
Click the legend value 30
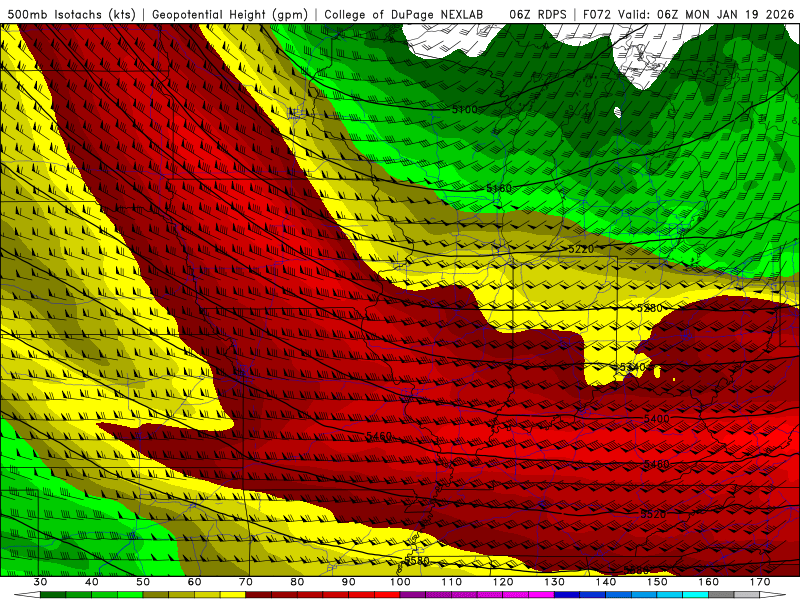point(40,582)
